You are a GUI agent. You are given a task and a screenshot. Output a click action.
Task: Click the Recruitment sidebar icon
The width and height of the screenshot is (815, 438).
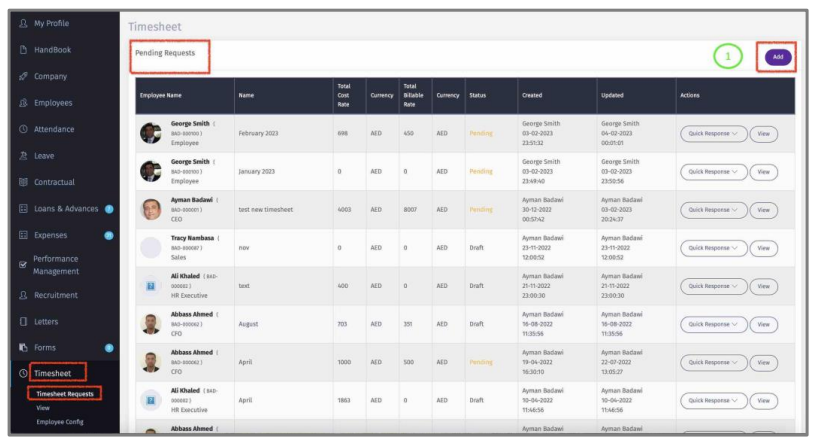pos(22,294)
